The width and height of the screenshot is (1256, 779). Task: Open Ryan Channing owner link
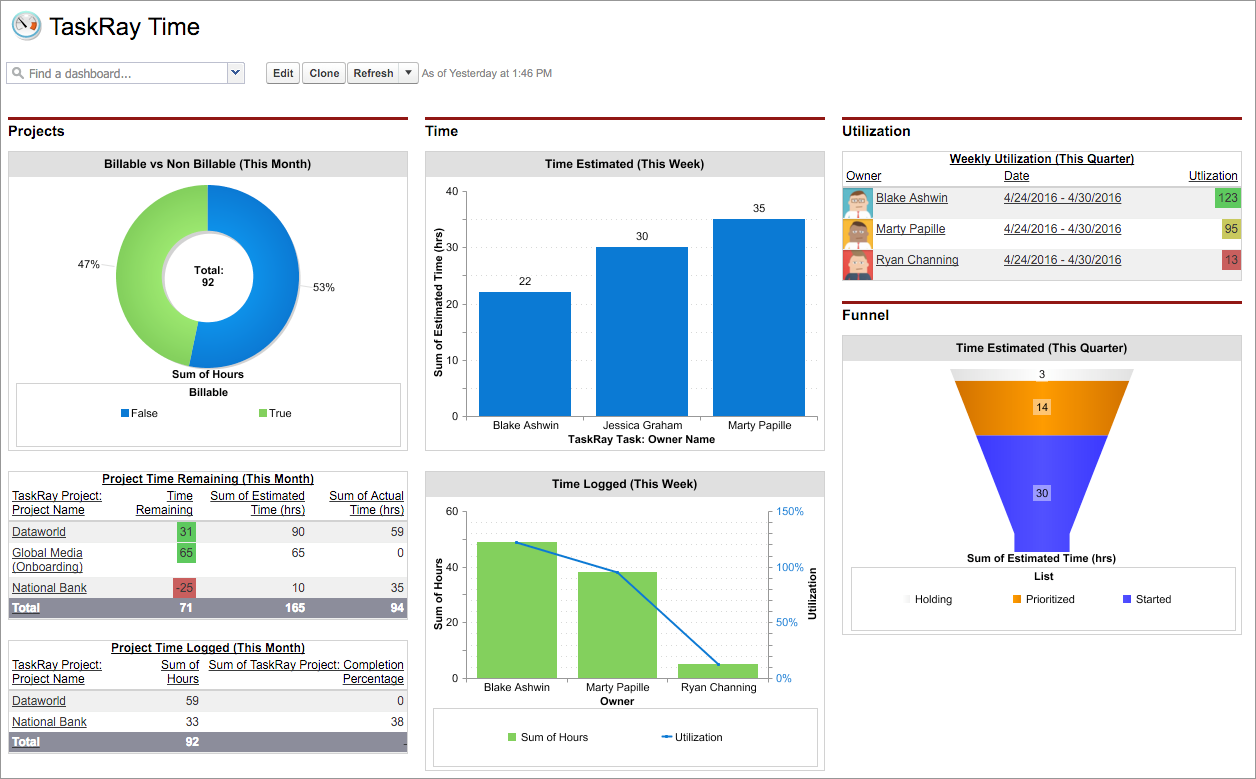[917, 260]
